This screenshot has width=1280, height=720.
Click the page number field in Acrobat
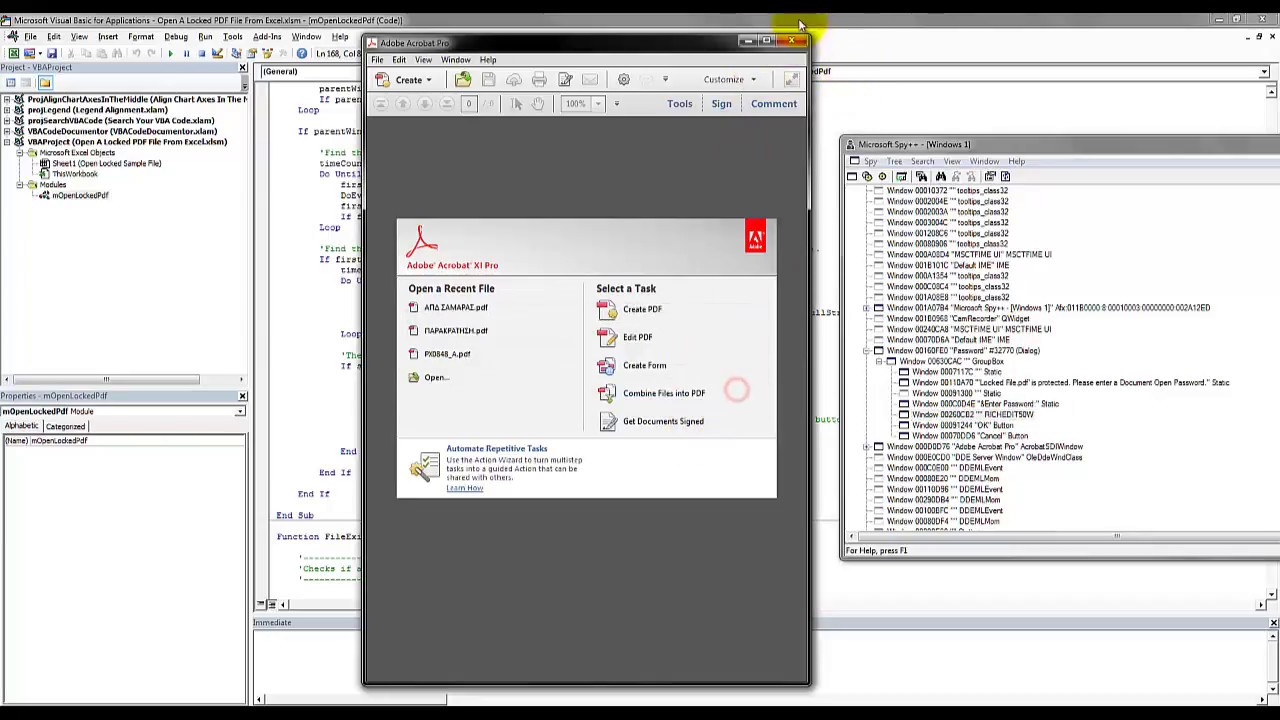pos(469,104)
